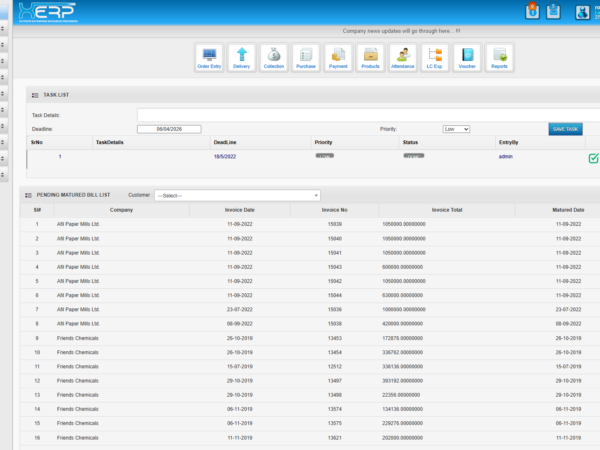Viewport: 600px width, 450px height.
Task: Open the Reports module
Action: 499,58
